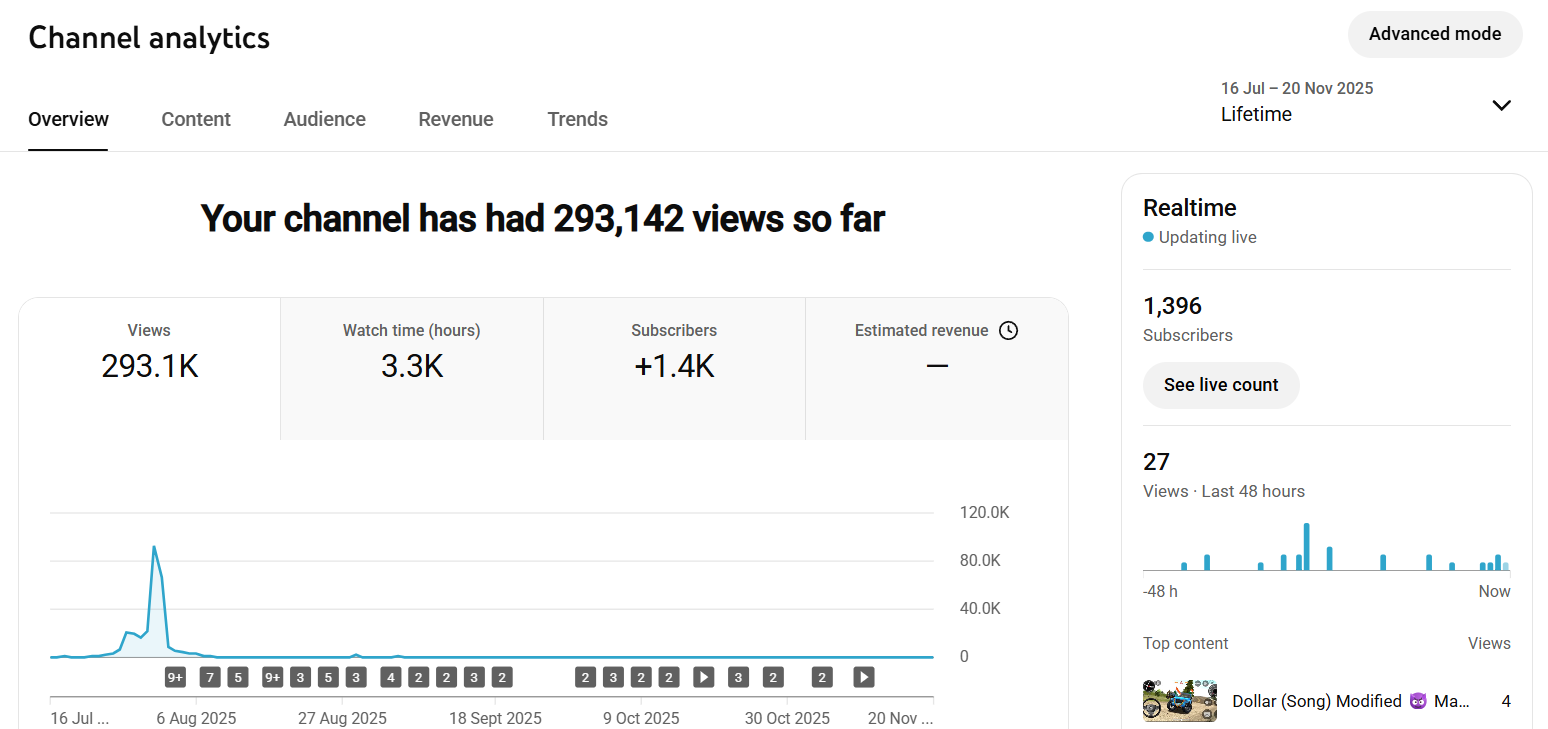Click the 7 videos published marker
Screen dimensions: 1548x729
click(x=209, y=677)
